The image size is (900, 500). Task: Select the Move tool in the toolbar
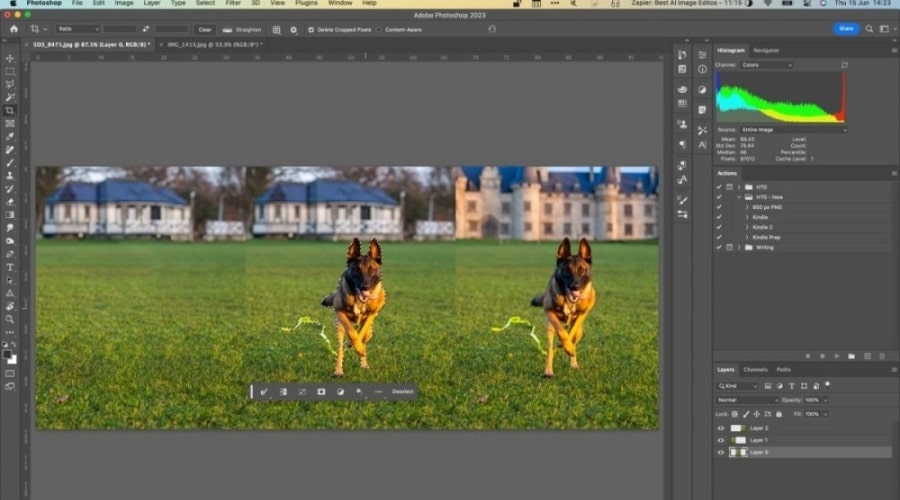point(10,58)
